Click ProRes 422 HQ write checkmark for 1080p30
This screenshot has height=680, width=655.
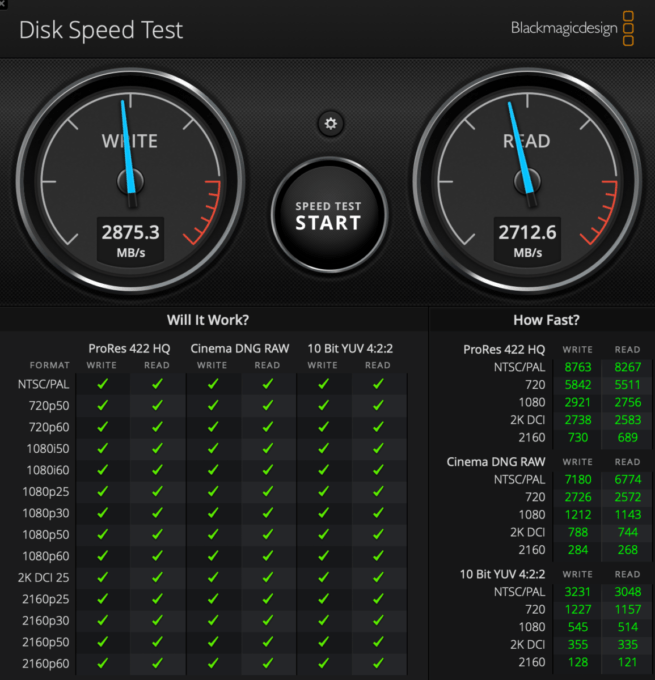pyautogui.click(x=102, y=513)
